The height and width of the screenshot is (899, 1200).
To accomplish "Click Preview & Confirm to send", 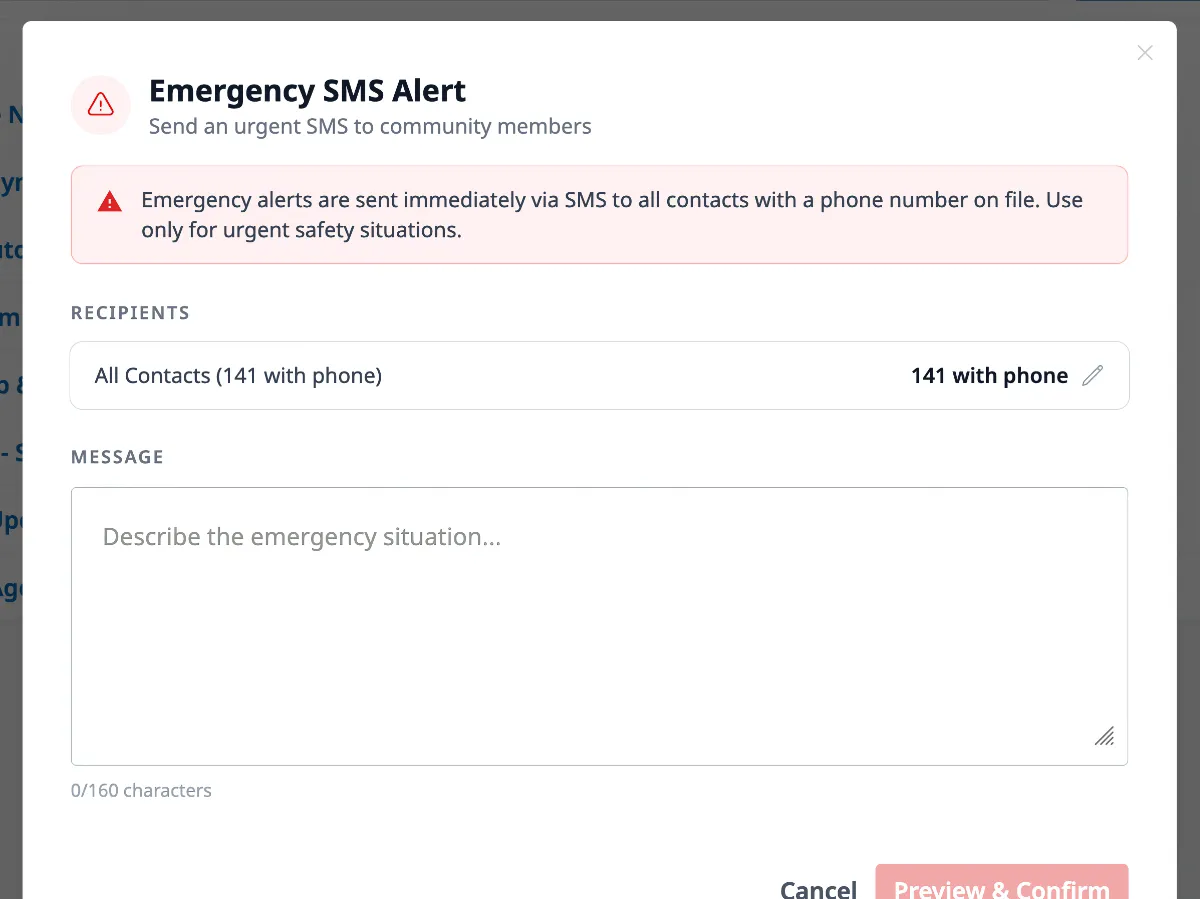I will pos(1001,886).
